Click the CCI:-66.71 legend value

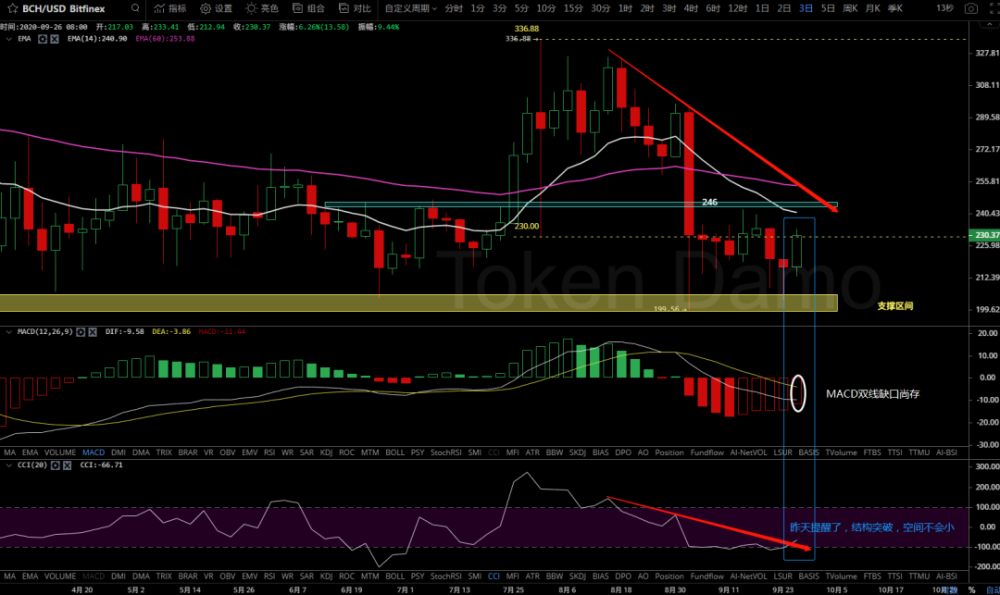pyautogui.click(x=101, y=466)
